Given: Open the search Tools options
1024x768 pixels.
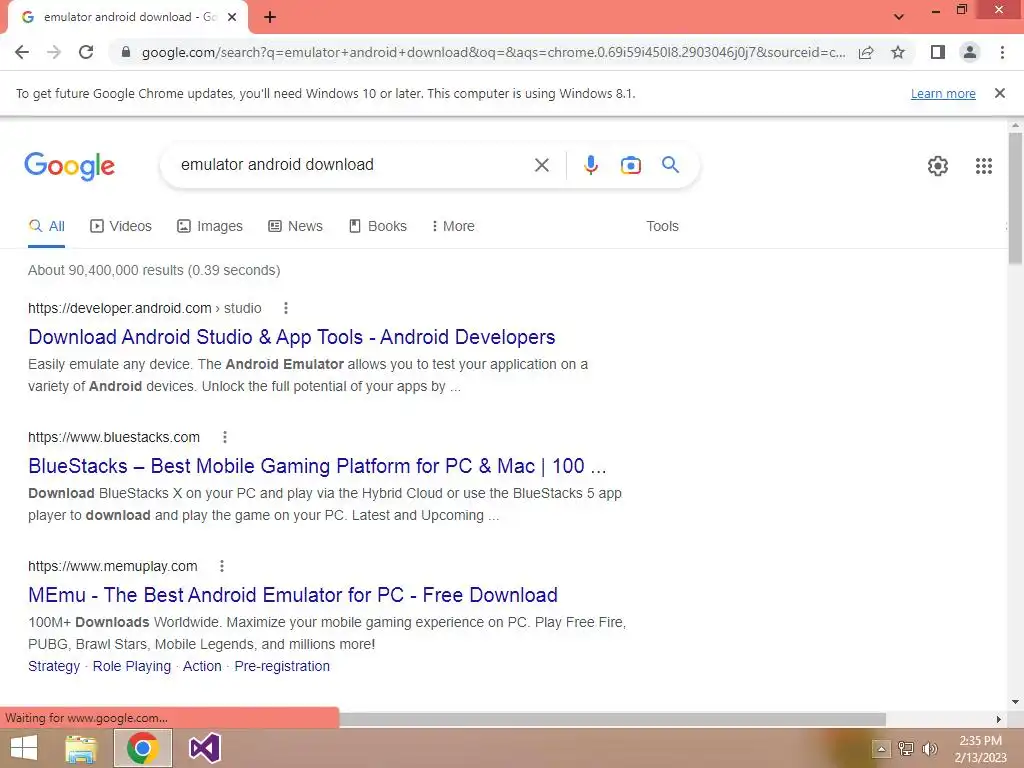Looking at the screenshot, I should (x=662, y=227).
